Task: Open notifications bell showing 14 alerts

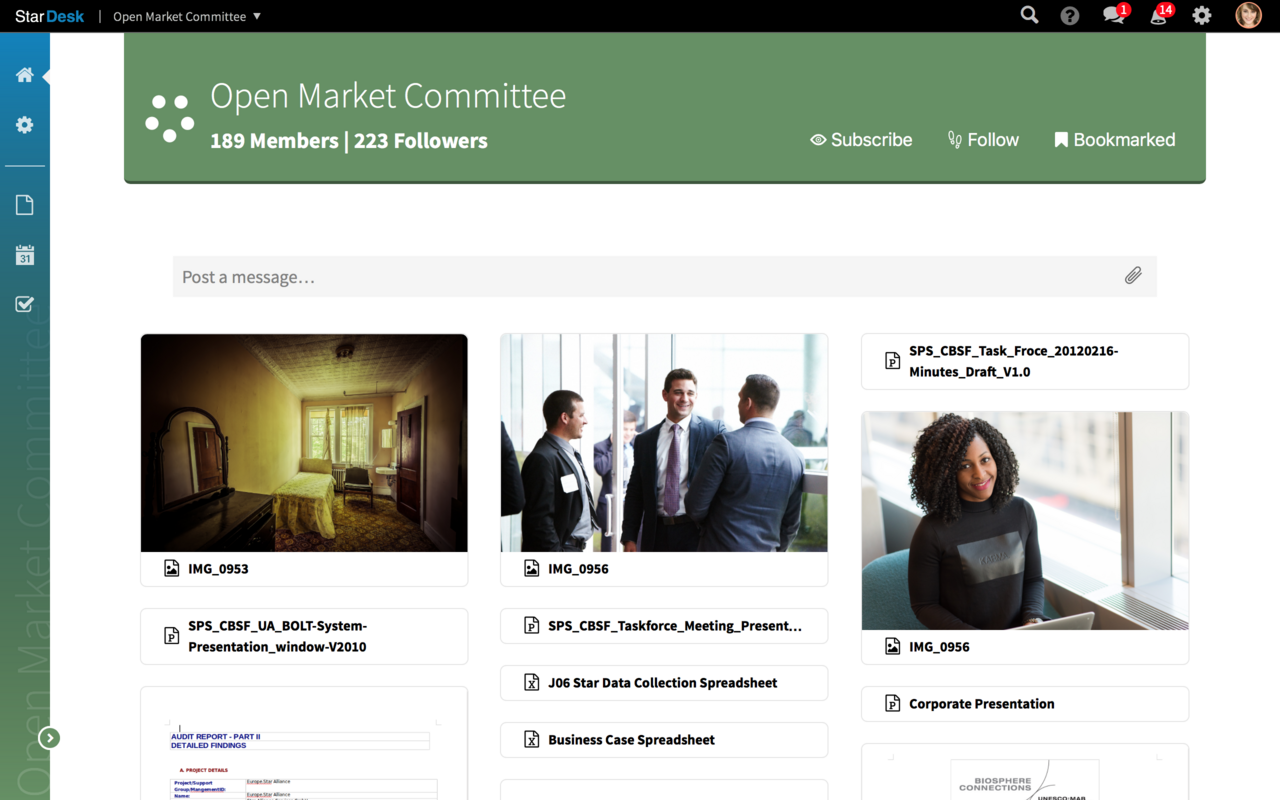Action: click(x=1159, y=16)
